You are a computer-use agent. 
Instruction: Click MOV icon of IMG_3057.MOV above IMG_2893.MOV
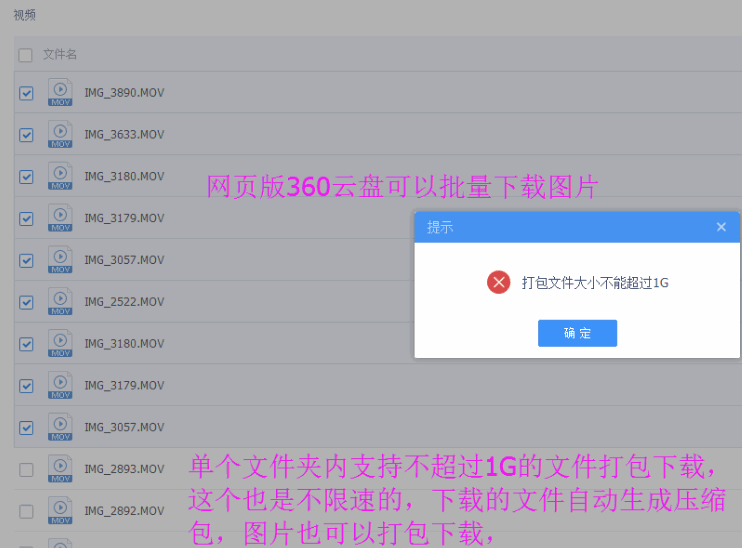click(60, 427)
